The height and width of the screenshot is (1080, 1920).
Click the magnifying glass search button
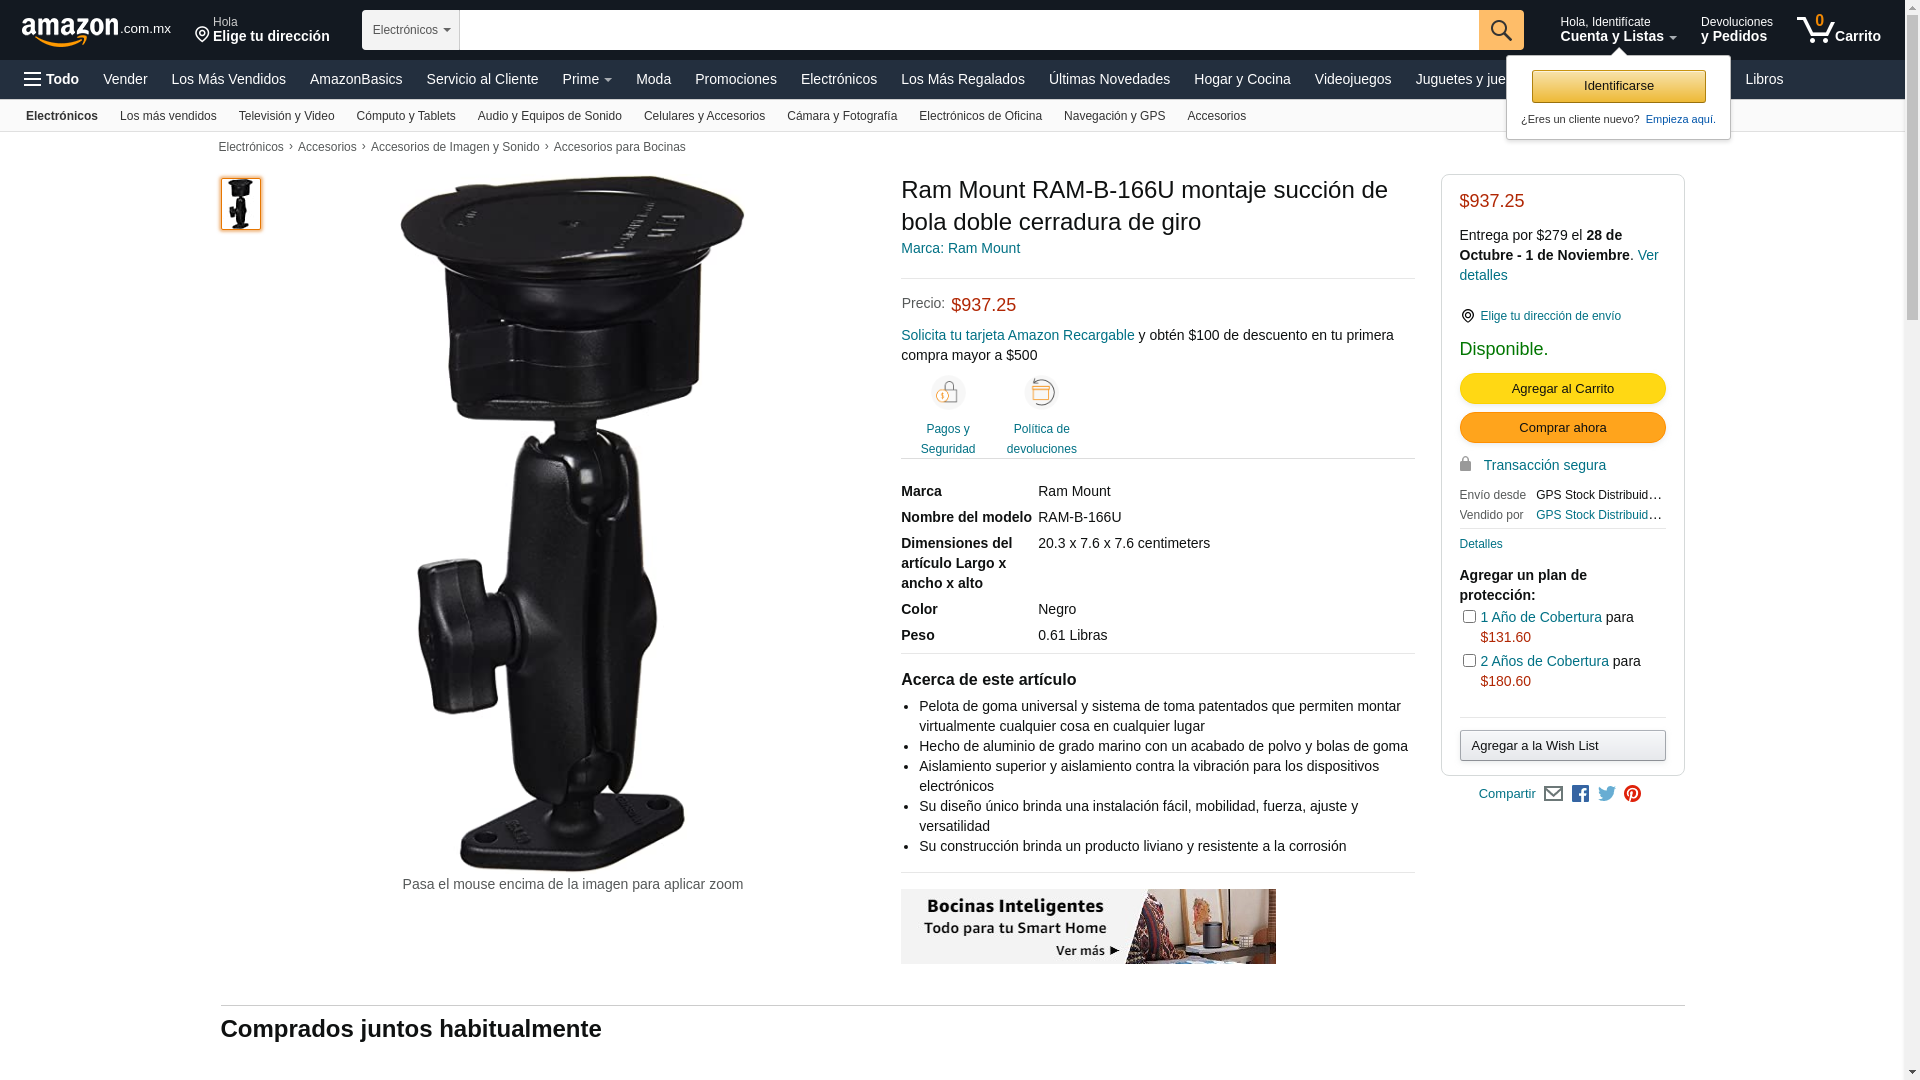1500,30
